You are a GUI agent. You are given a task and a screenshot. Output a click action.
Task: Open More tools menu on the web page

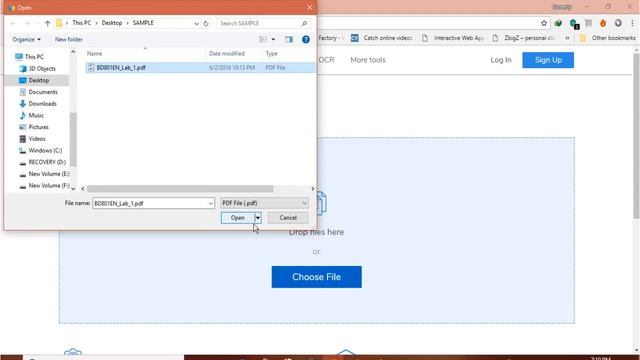[368, 60]
